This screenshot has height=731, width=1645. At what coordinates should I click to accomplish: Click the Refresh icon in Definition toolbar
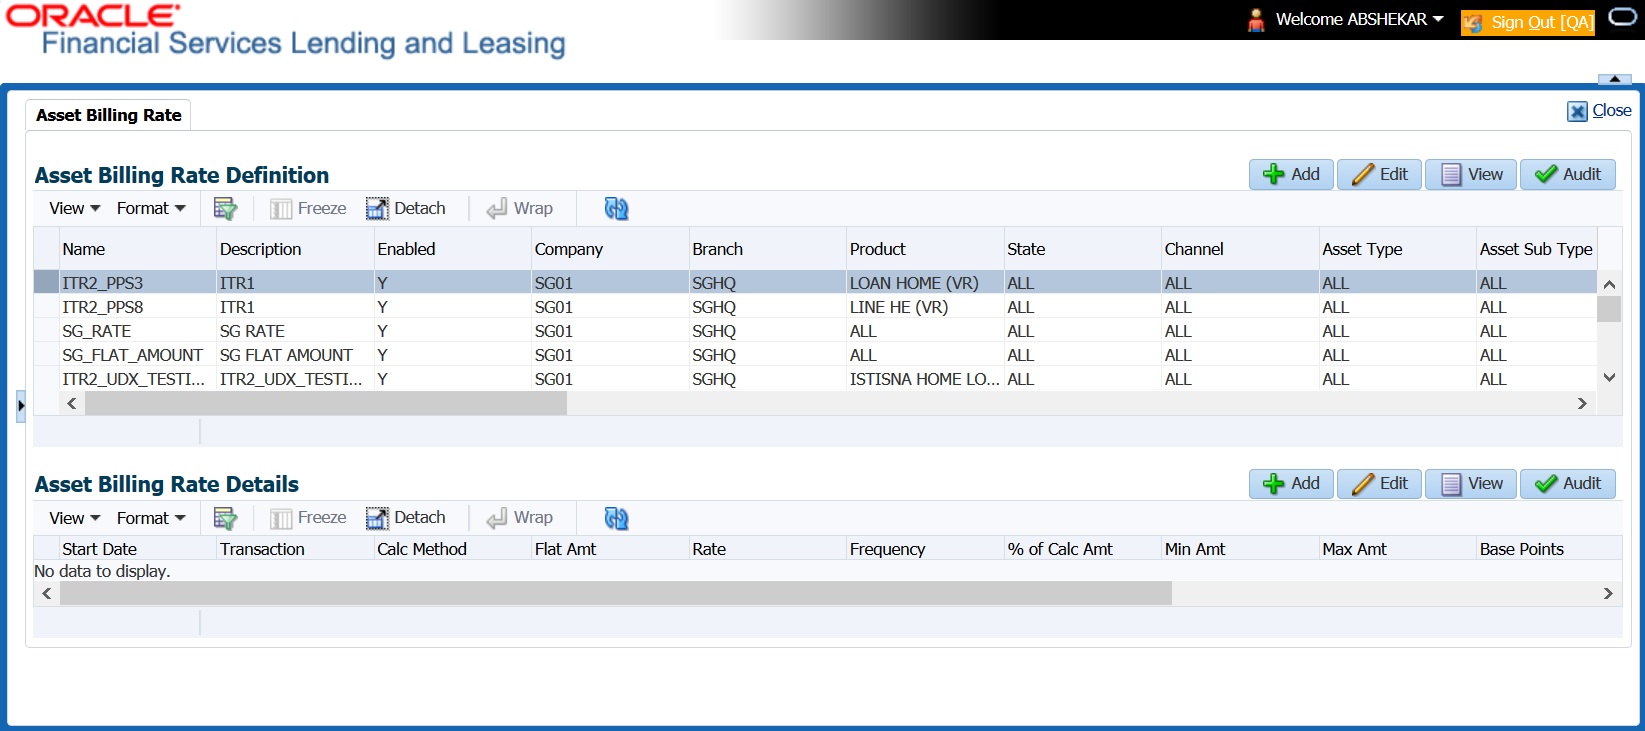pyautogui.click(x=616, y=209)
